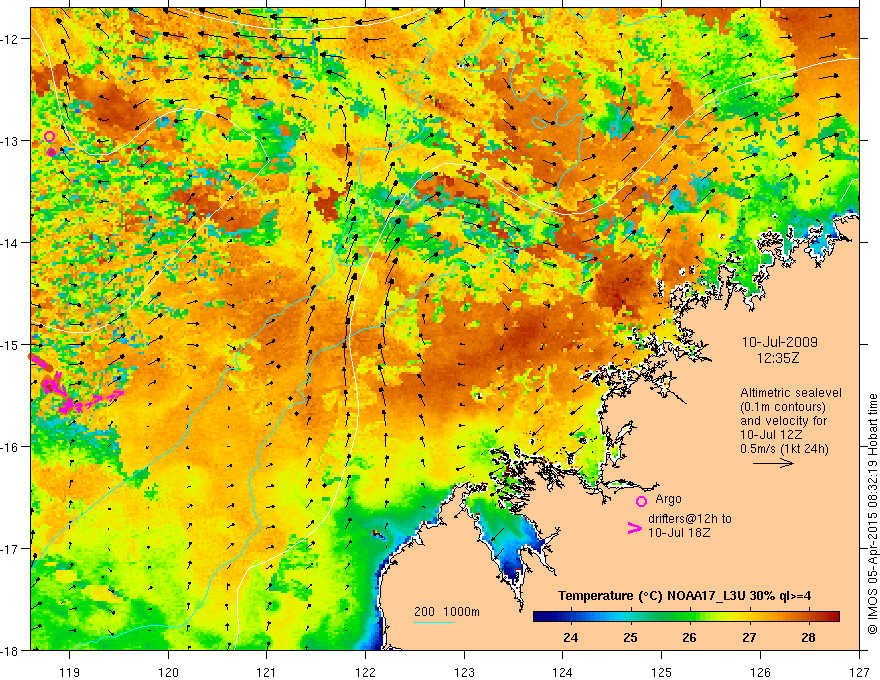Click the 'Argo' legend label

click(668, 499)
